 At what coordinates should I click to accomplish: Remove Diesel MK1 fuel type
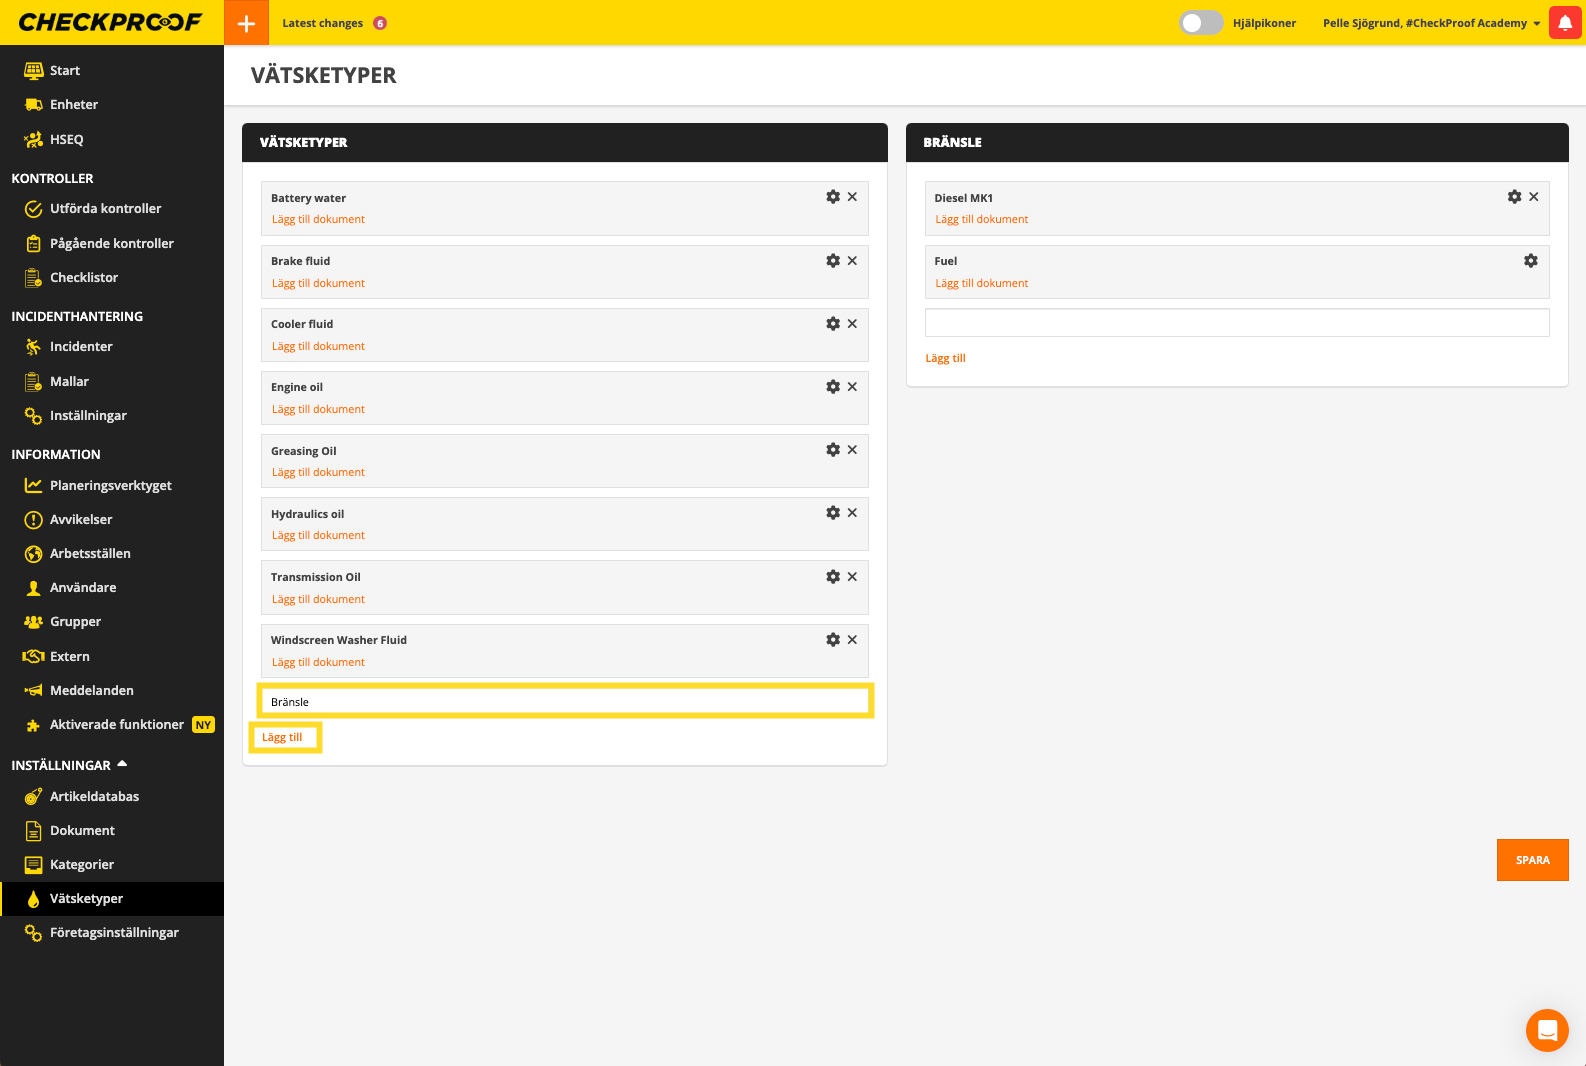(1533, 197)
